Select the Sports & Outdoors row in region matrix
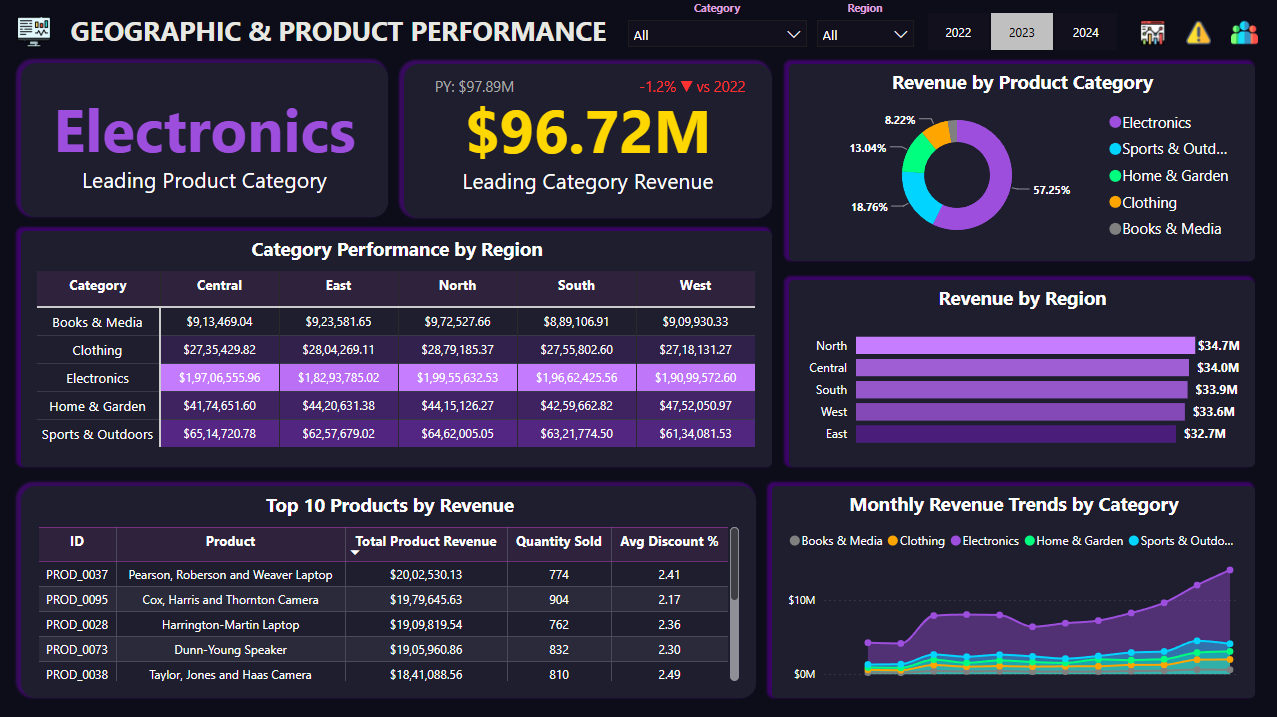 [x=98, y=434]
